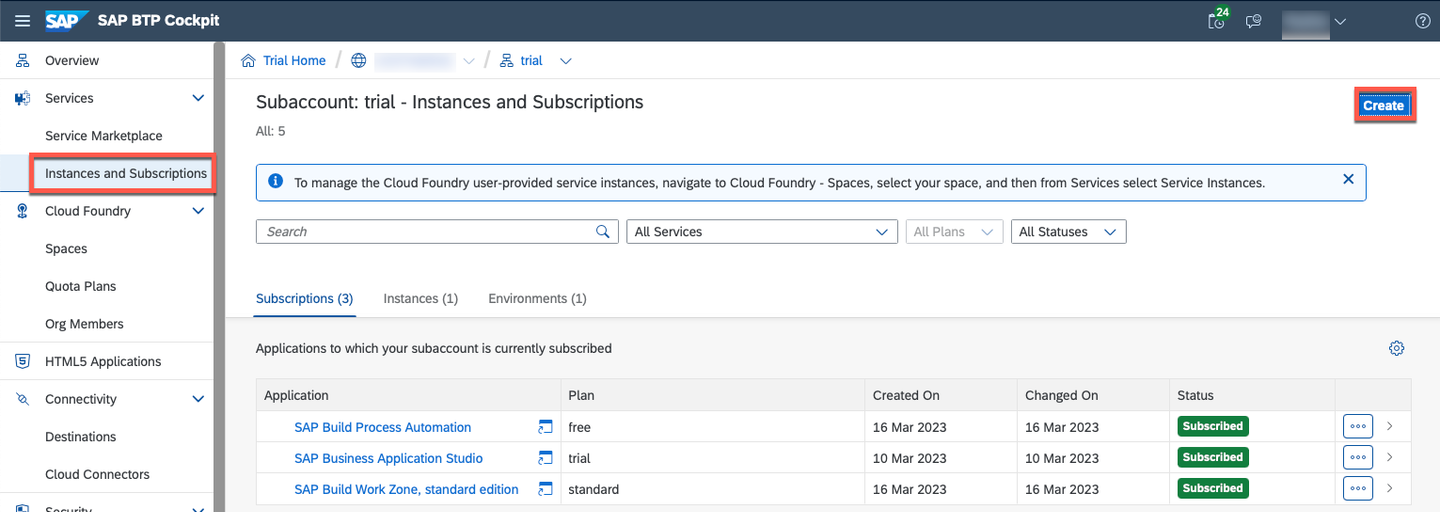
Task: Click Subscribed status of SAP Build Process Automation
Action: pyautogui.click(x=1213, y=426)
